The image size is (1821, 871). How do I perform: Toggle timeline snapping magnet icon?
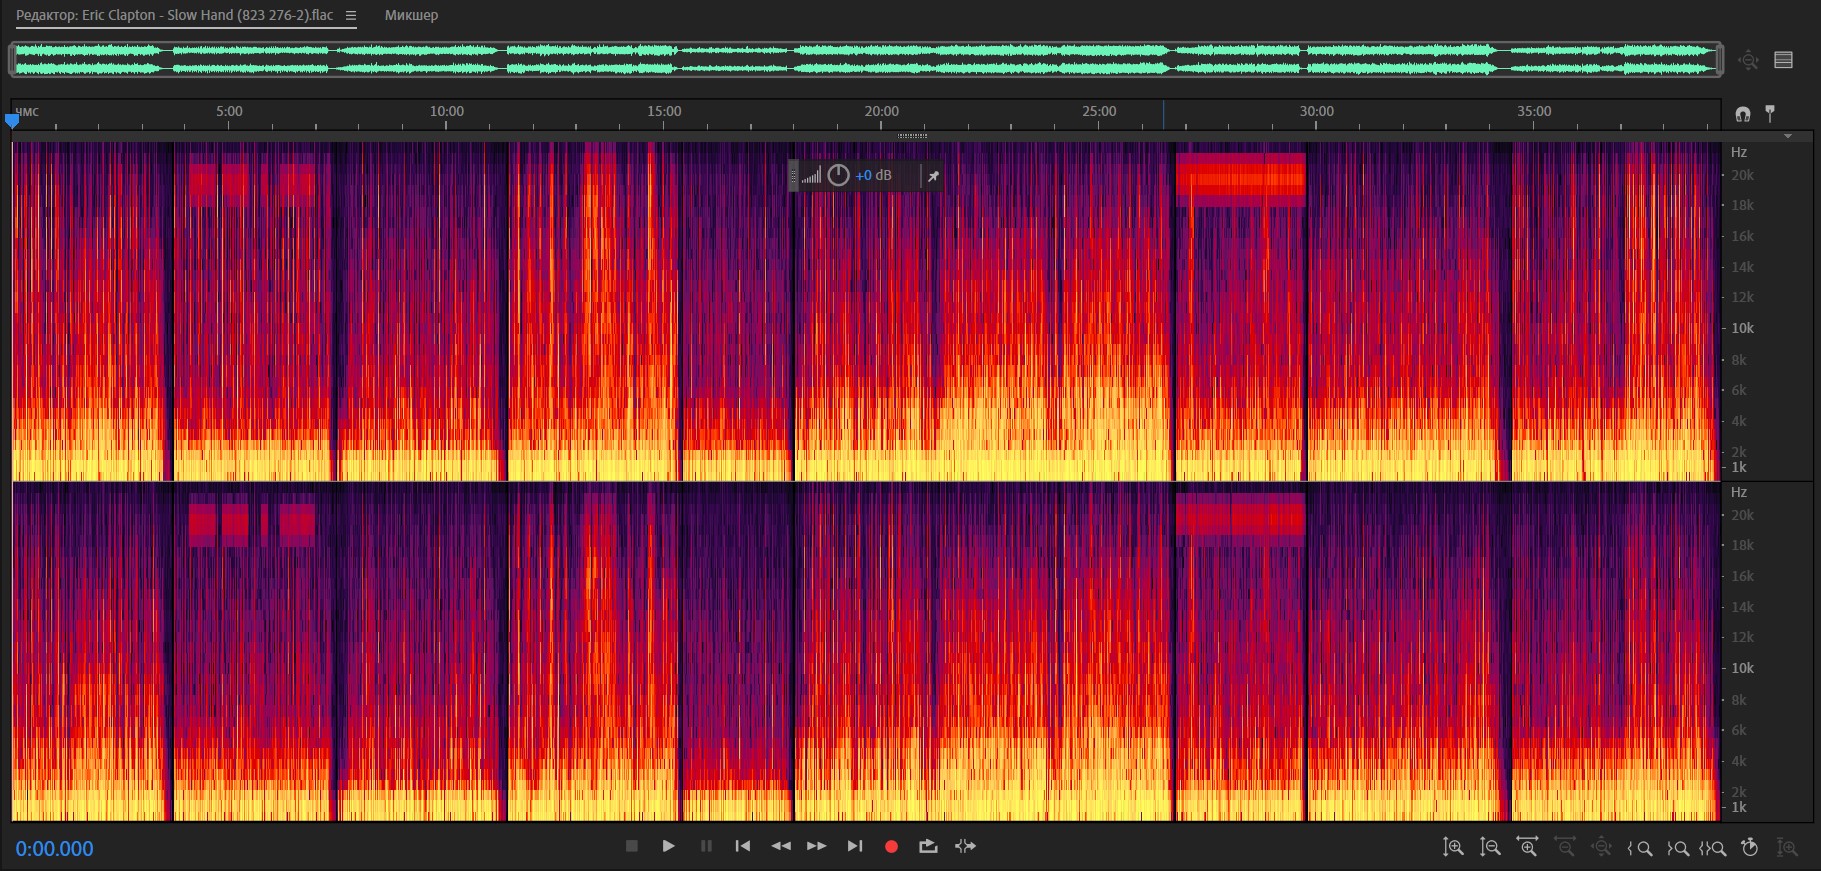tap(1743, 114)
